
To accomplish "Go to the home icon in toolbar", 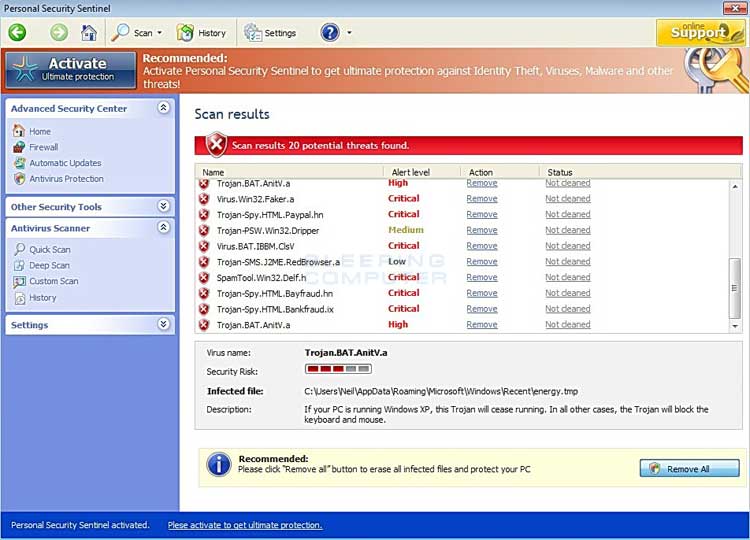I will click(x=89, y=33).
